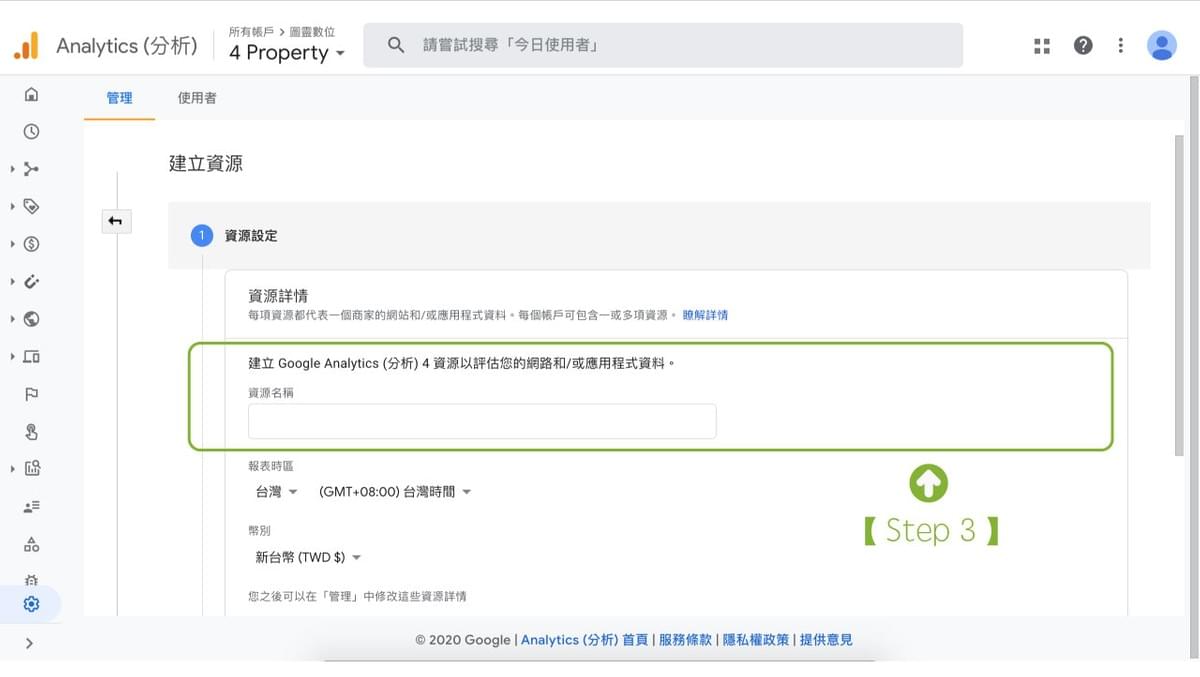Click the 資源名稱 input field
Image resolution: width=1200 pixels, height=677 pixels.
point(482,421)
